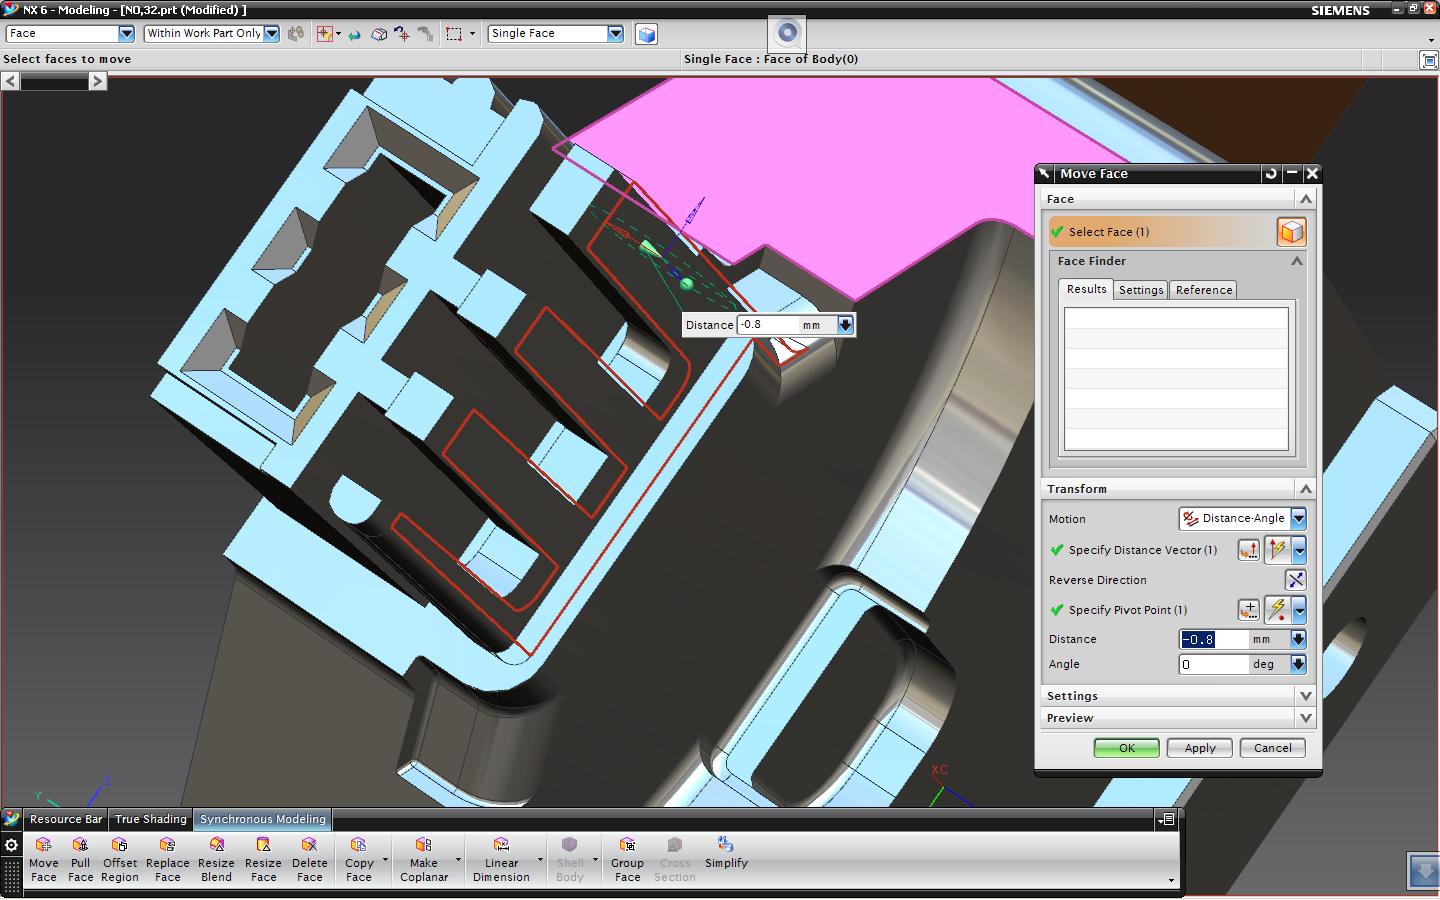Select the Offset Region tool
Screen dimensions: 1440x900
pyautogui.click(x=119, y=860)
